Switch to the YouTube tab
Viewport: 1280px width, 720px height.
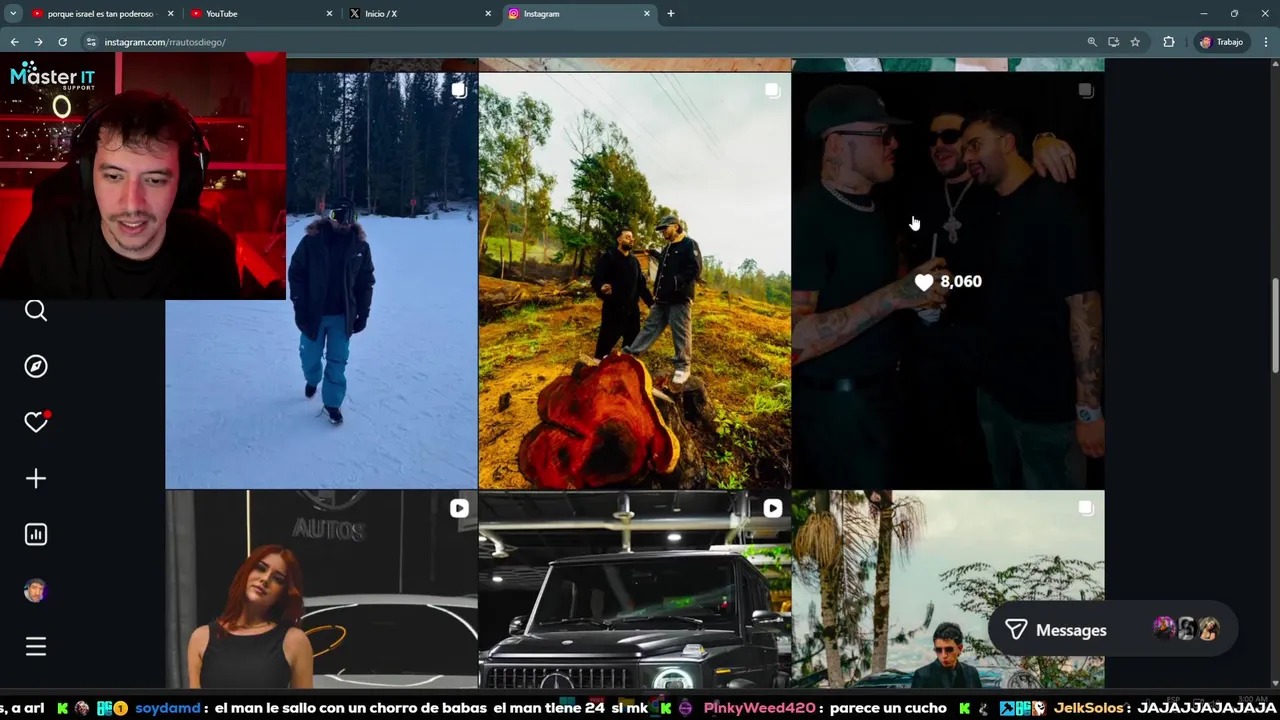260,14
